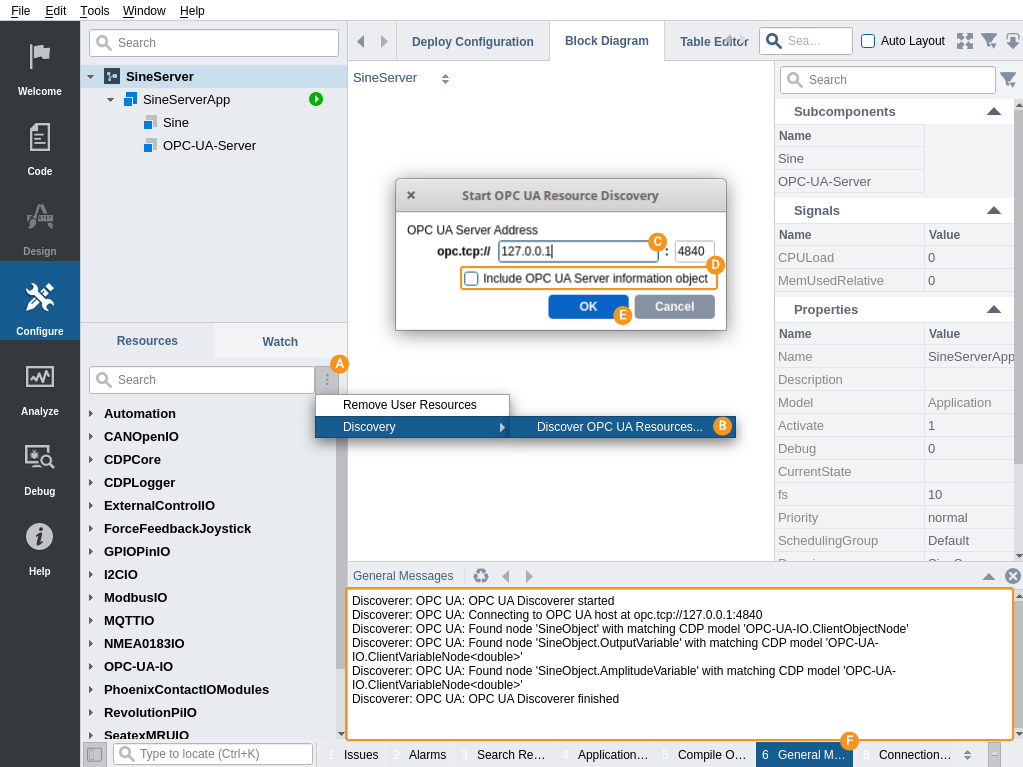Image resolution: width=1023 pixels, height=767 pixels.
Task: Expand the ModbusIO resource category
Action: coord(91,598)
